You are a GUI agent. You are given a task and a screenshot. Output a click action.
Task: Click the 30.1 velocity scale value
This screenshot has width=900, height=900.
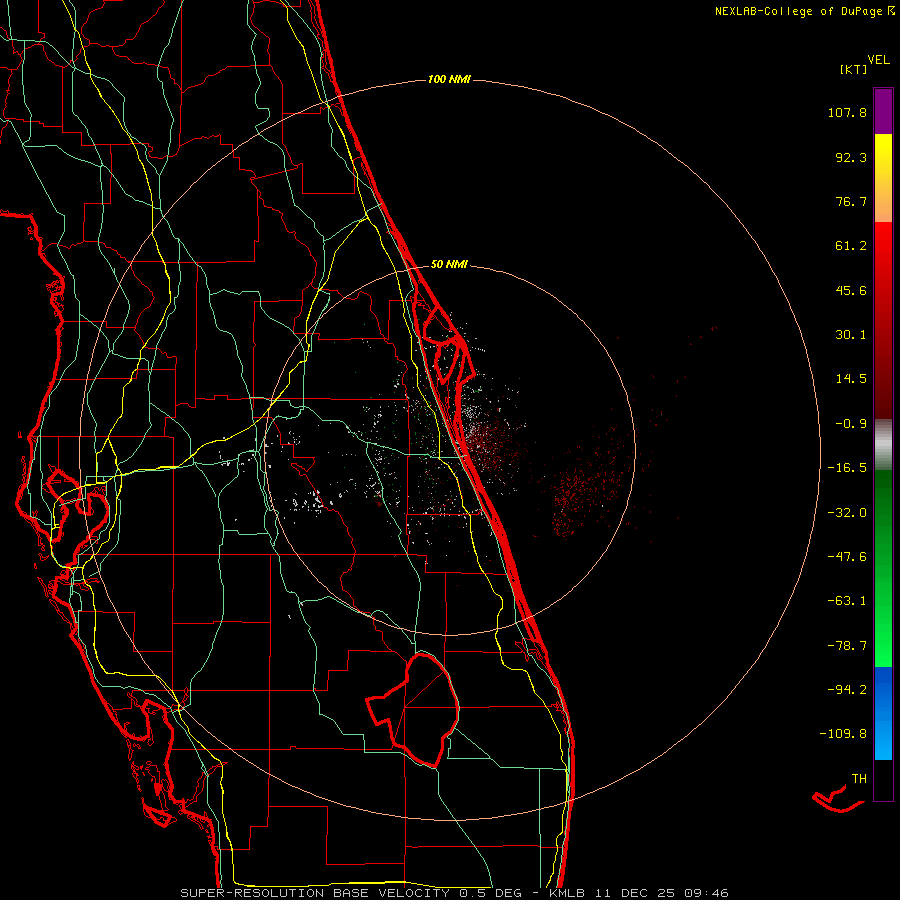pos(851,335)
